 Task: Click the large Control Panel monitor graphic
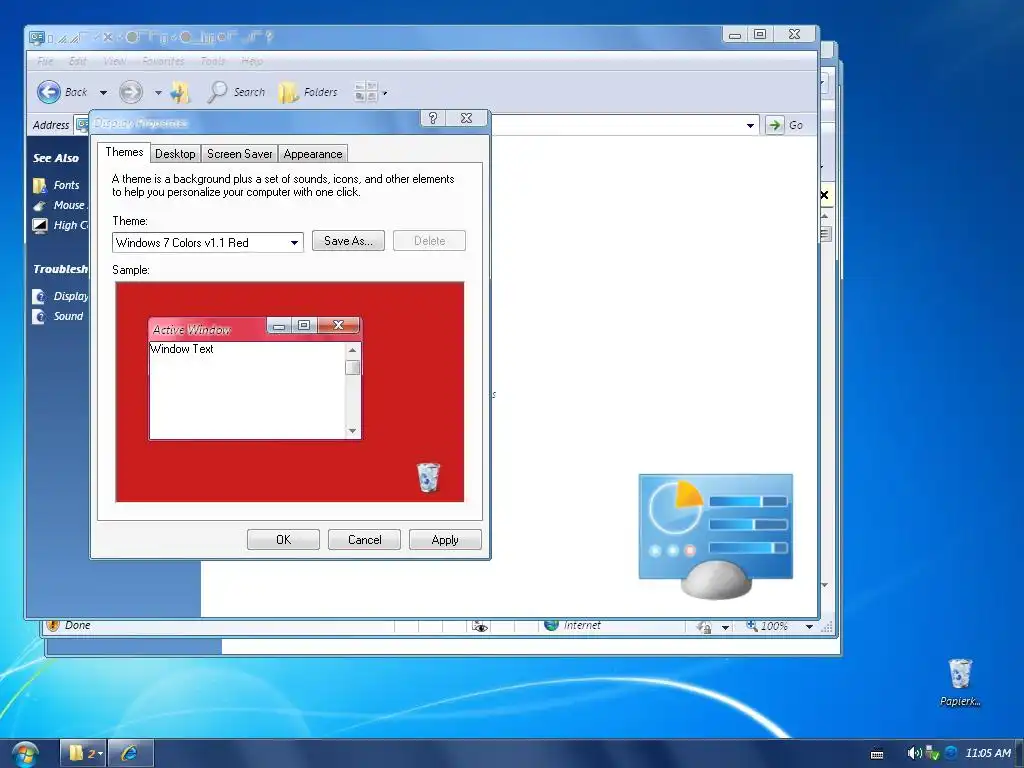716,536
